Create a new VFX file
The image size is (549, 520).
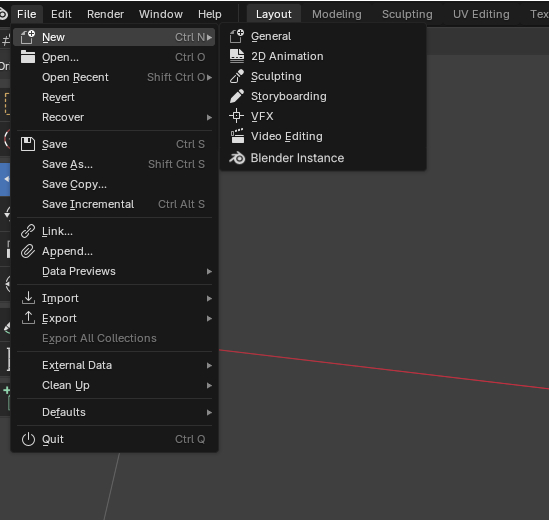coord(323,116)
